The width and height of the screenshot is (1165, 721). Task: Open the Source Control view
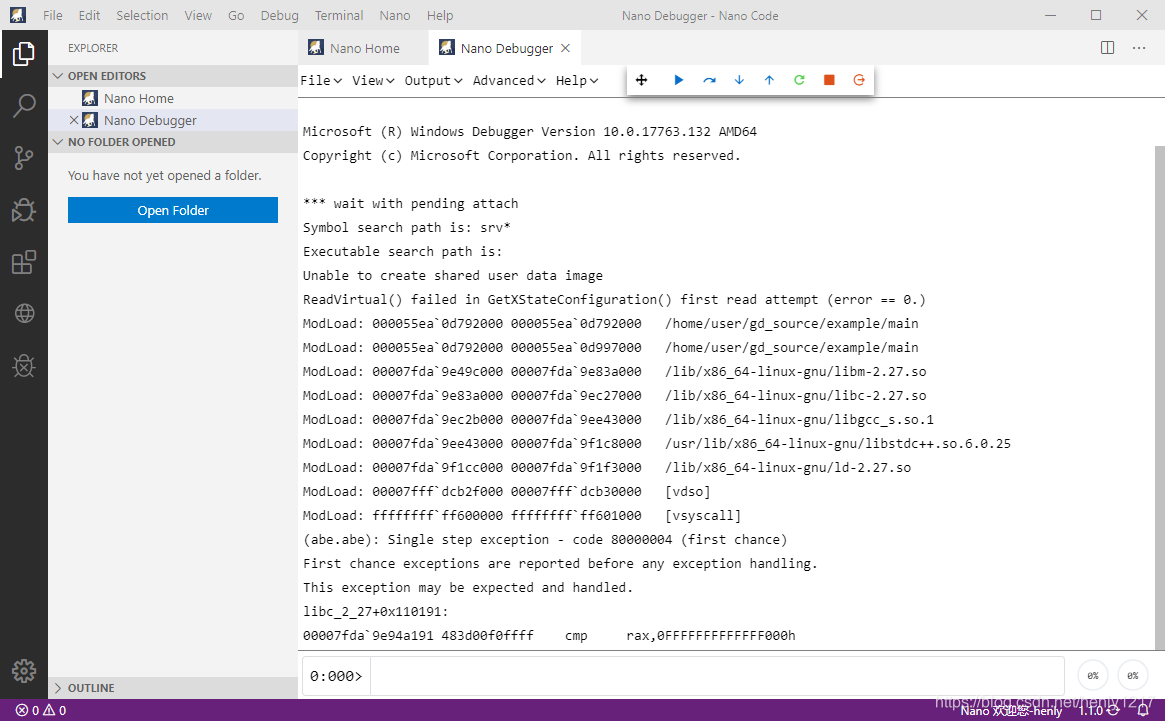24,158
